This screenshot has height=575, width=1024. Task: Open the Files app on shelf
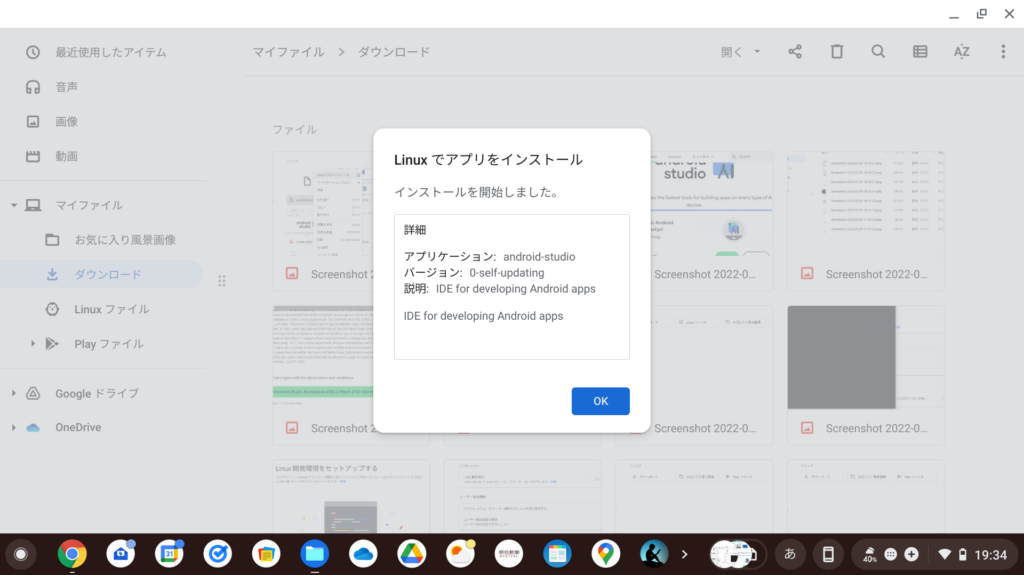click(x=314, y=554)
